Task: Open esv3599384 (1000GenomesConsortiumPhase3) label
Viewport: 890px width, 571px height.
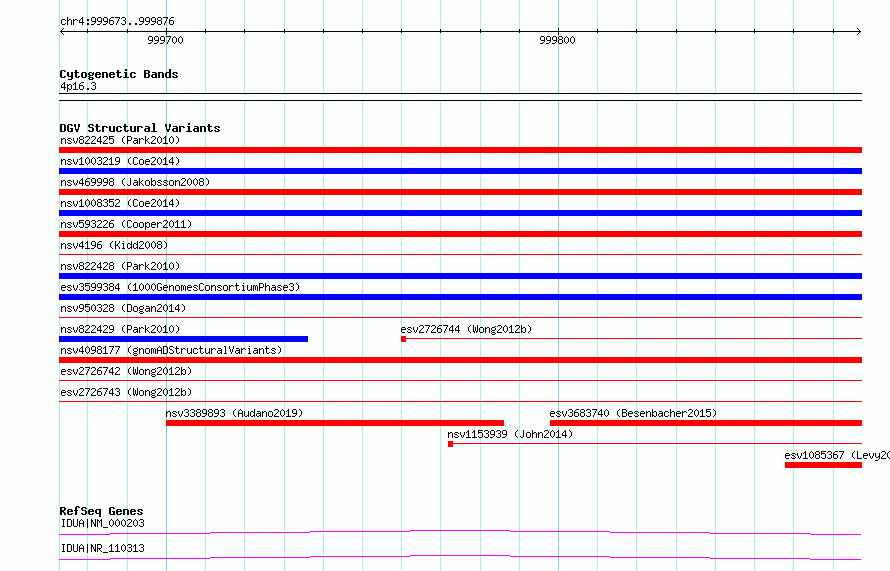Action: pos(180,287)
